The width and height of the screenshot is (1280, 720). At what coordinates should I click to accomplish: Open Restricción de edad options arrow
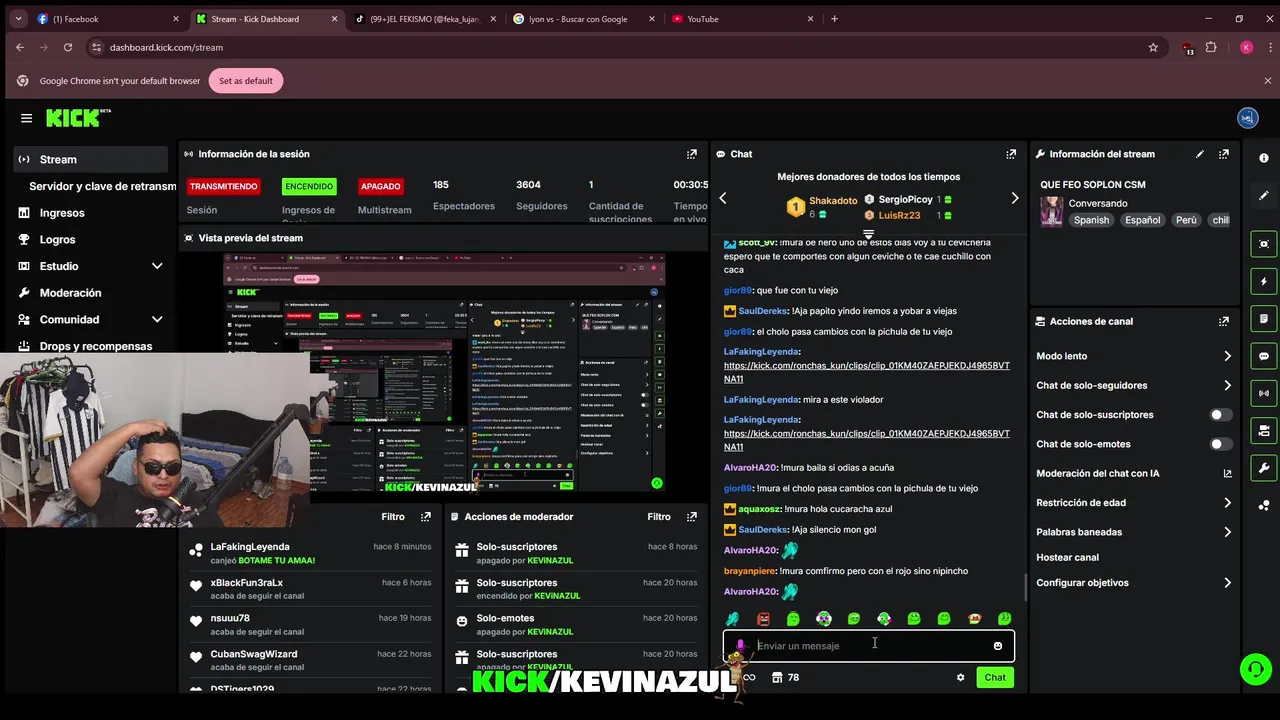(1227, 503)
